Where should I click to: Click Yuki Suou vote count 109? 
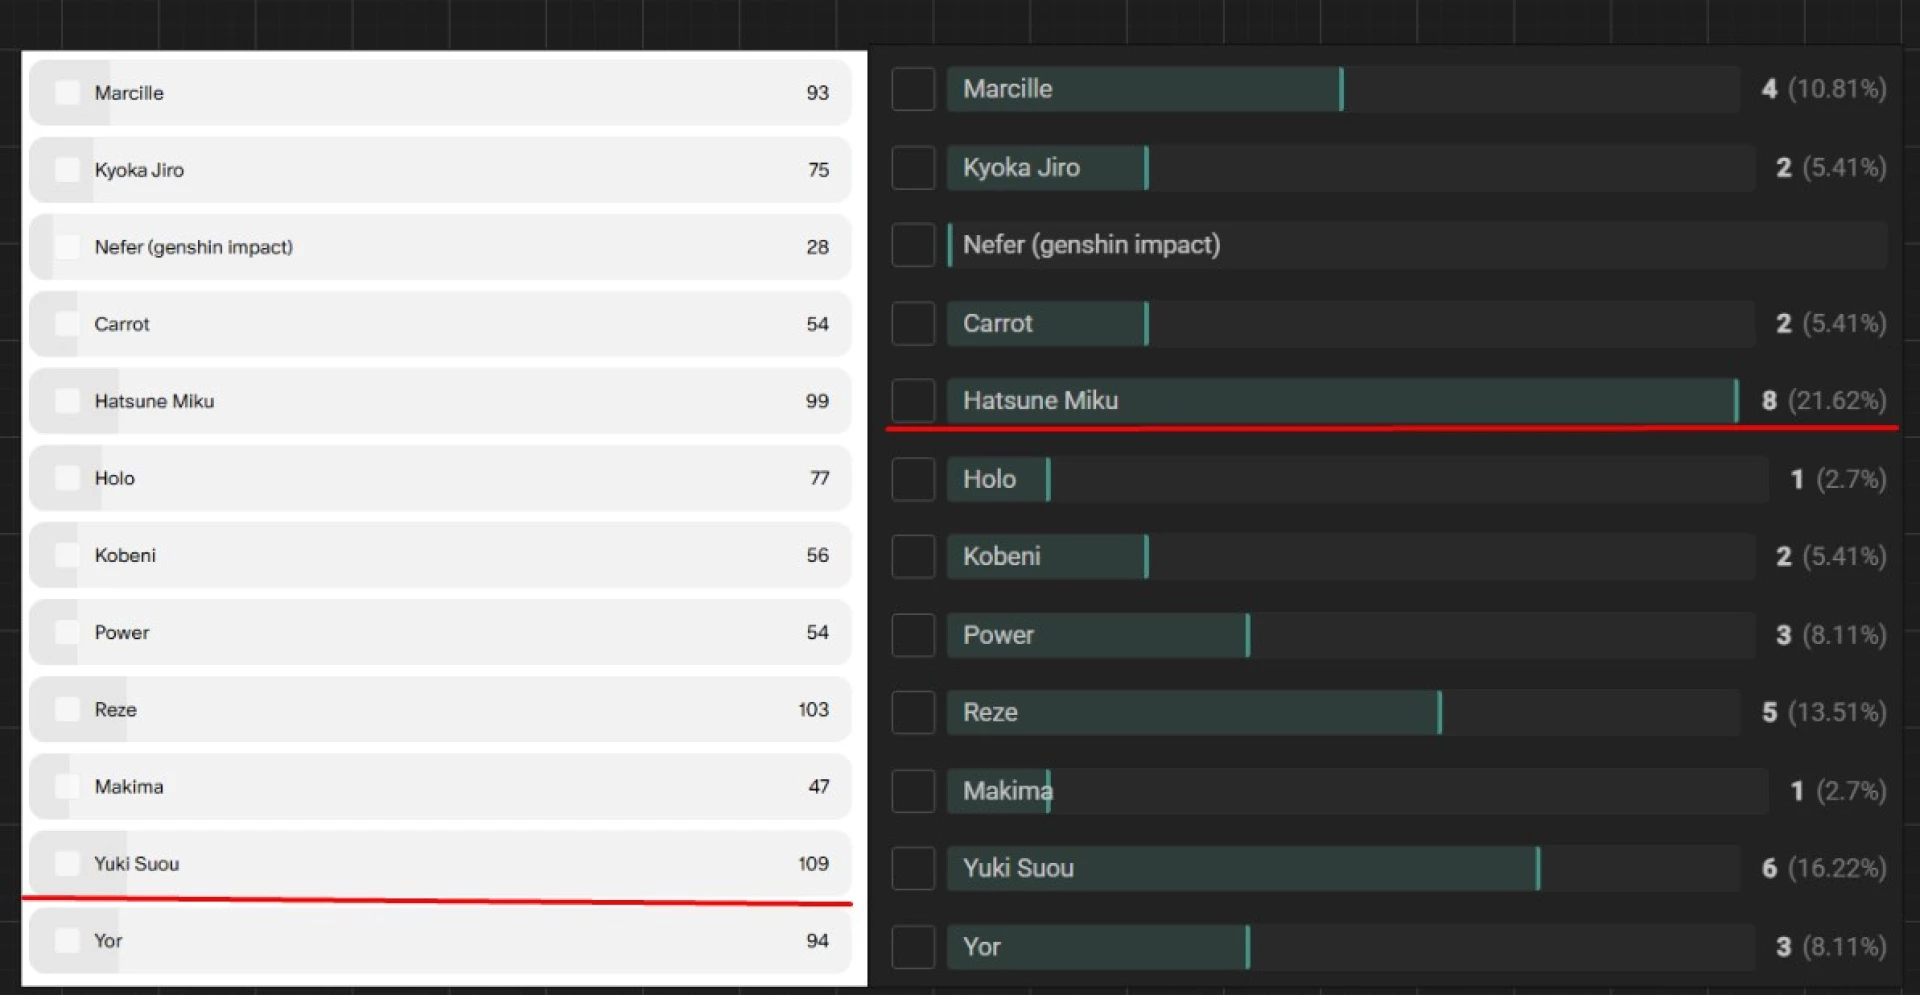pyautogui.click(x=813, y=863)
